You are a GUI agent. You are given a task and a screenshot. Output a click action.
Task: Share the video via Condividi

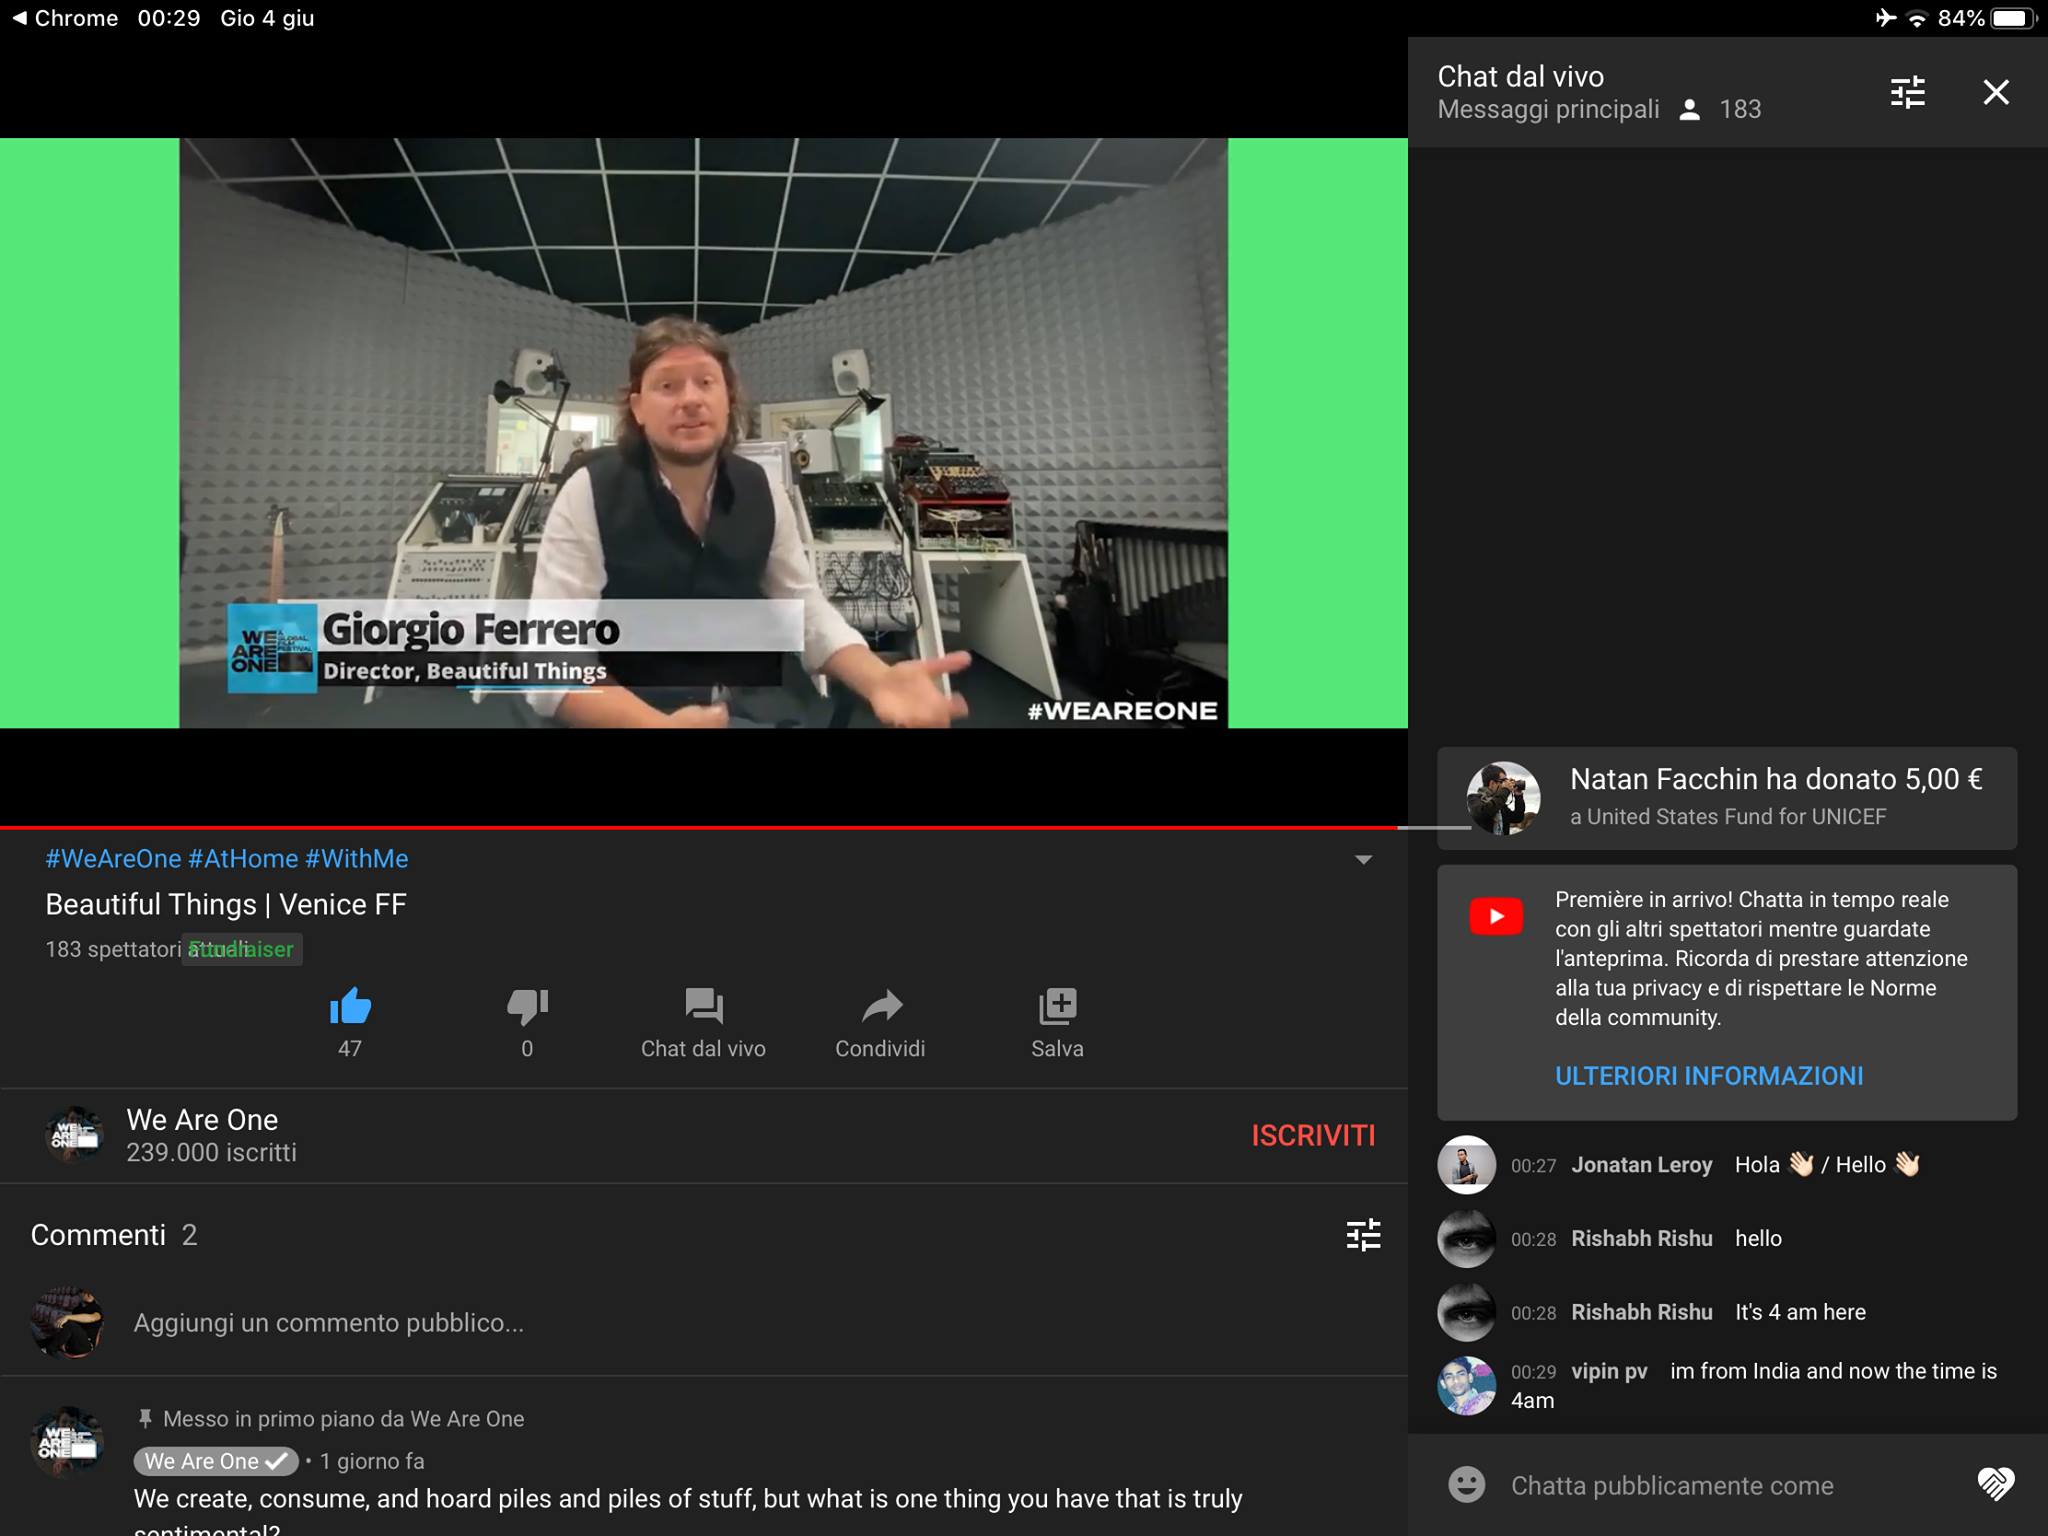(x=880, y=1022)
